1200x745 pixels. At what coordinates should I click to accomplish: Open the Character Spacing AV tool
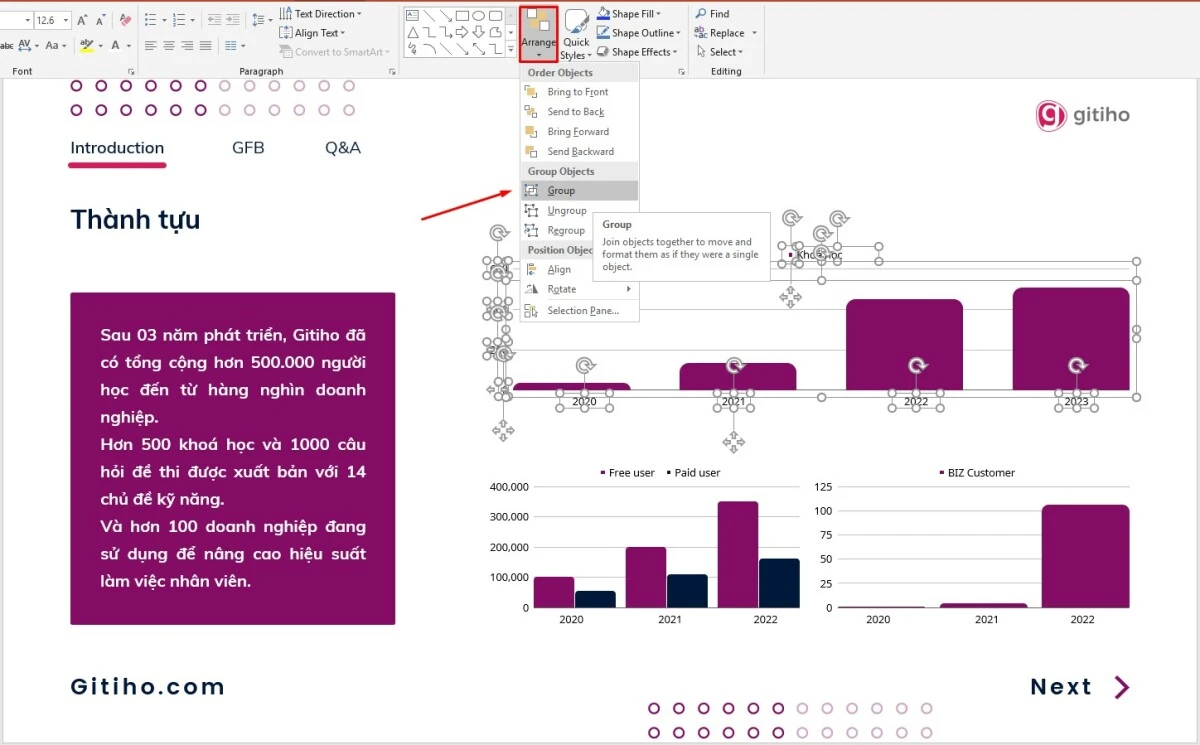pyautogui.click(x=28, y=45)
